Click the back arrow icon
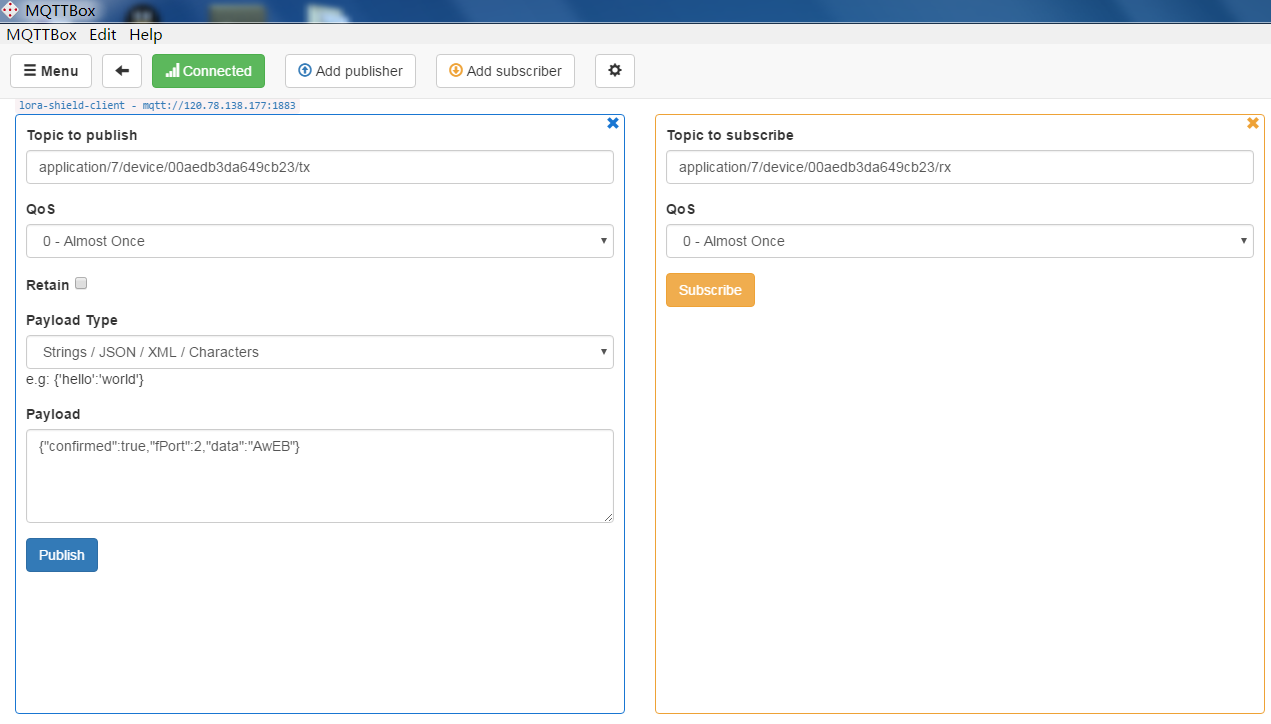This screenshot has width=1271, height=724. click(122, 71)
